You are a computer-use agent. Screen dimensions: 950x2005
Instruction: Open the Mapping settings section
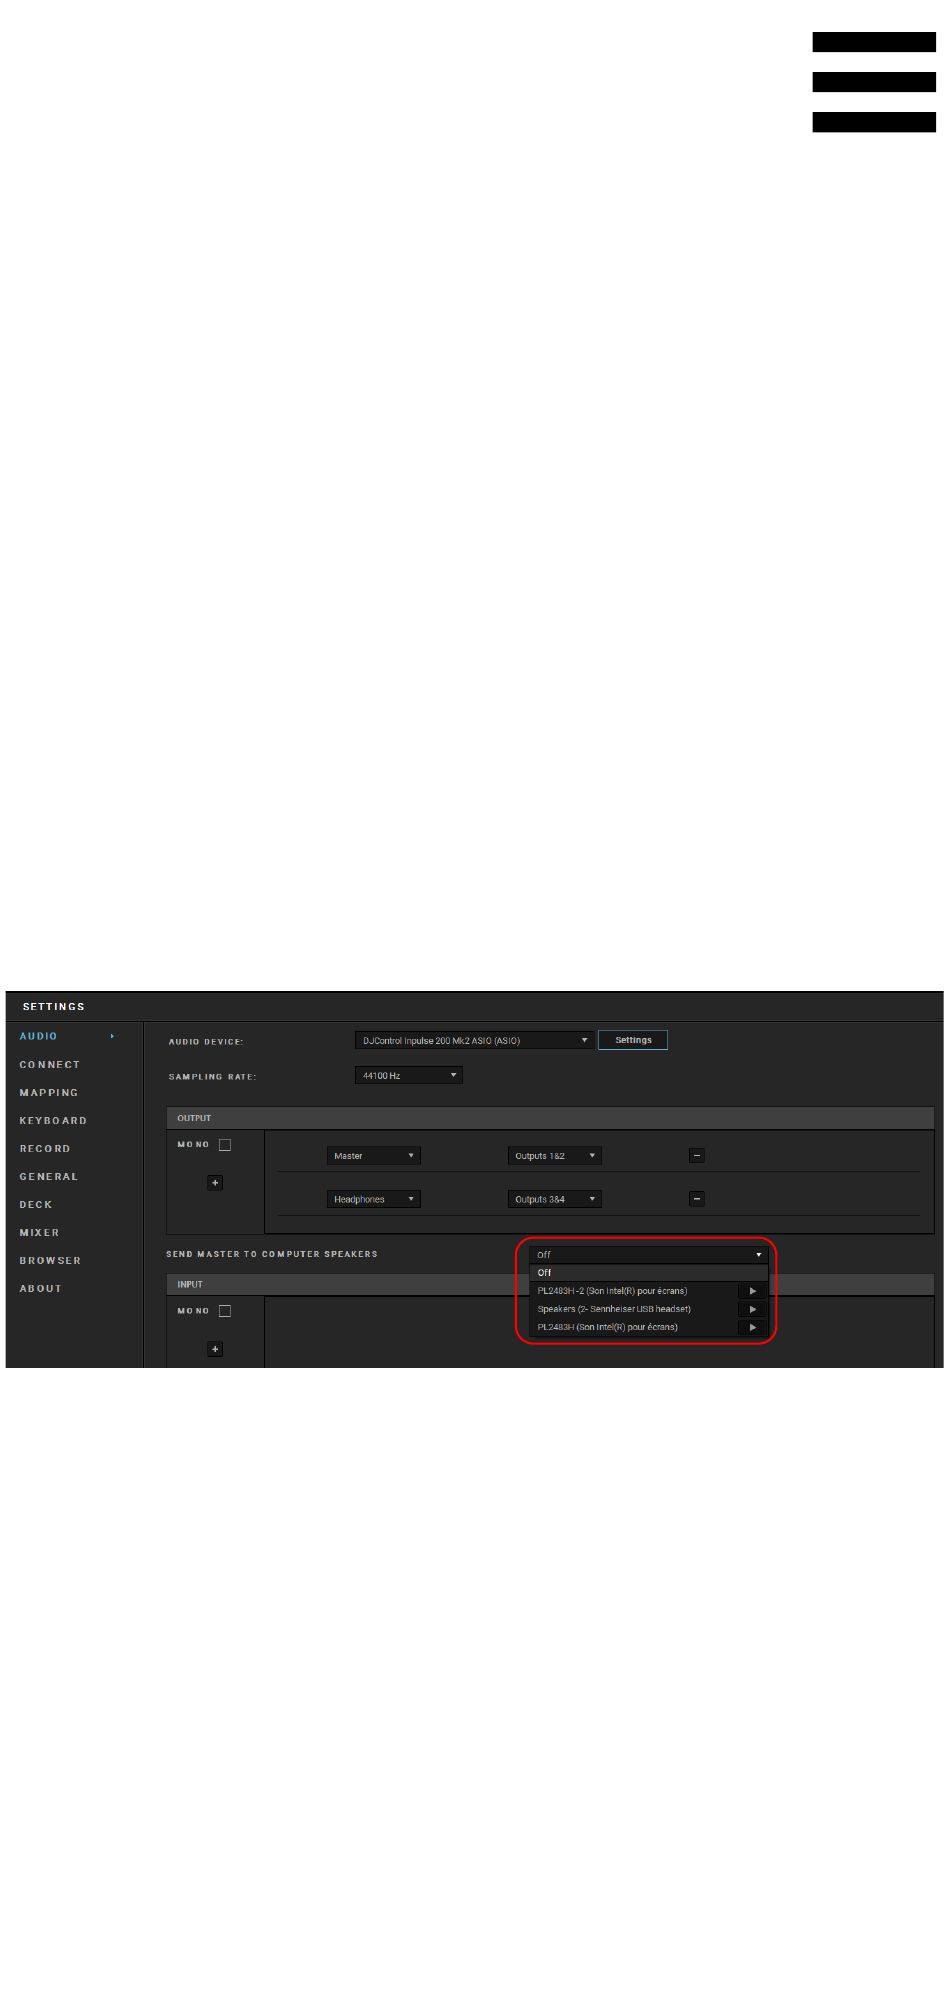(x=49, y=1093)
